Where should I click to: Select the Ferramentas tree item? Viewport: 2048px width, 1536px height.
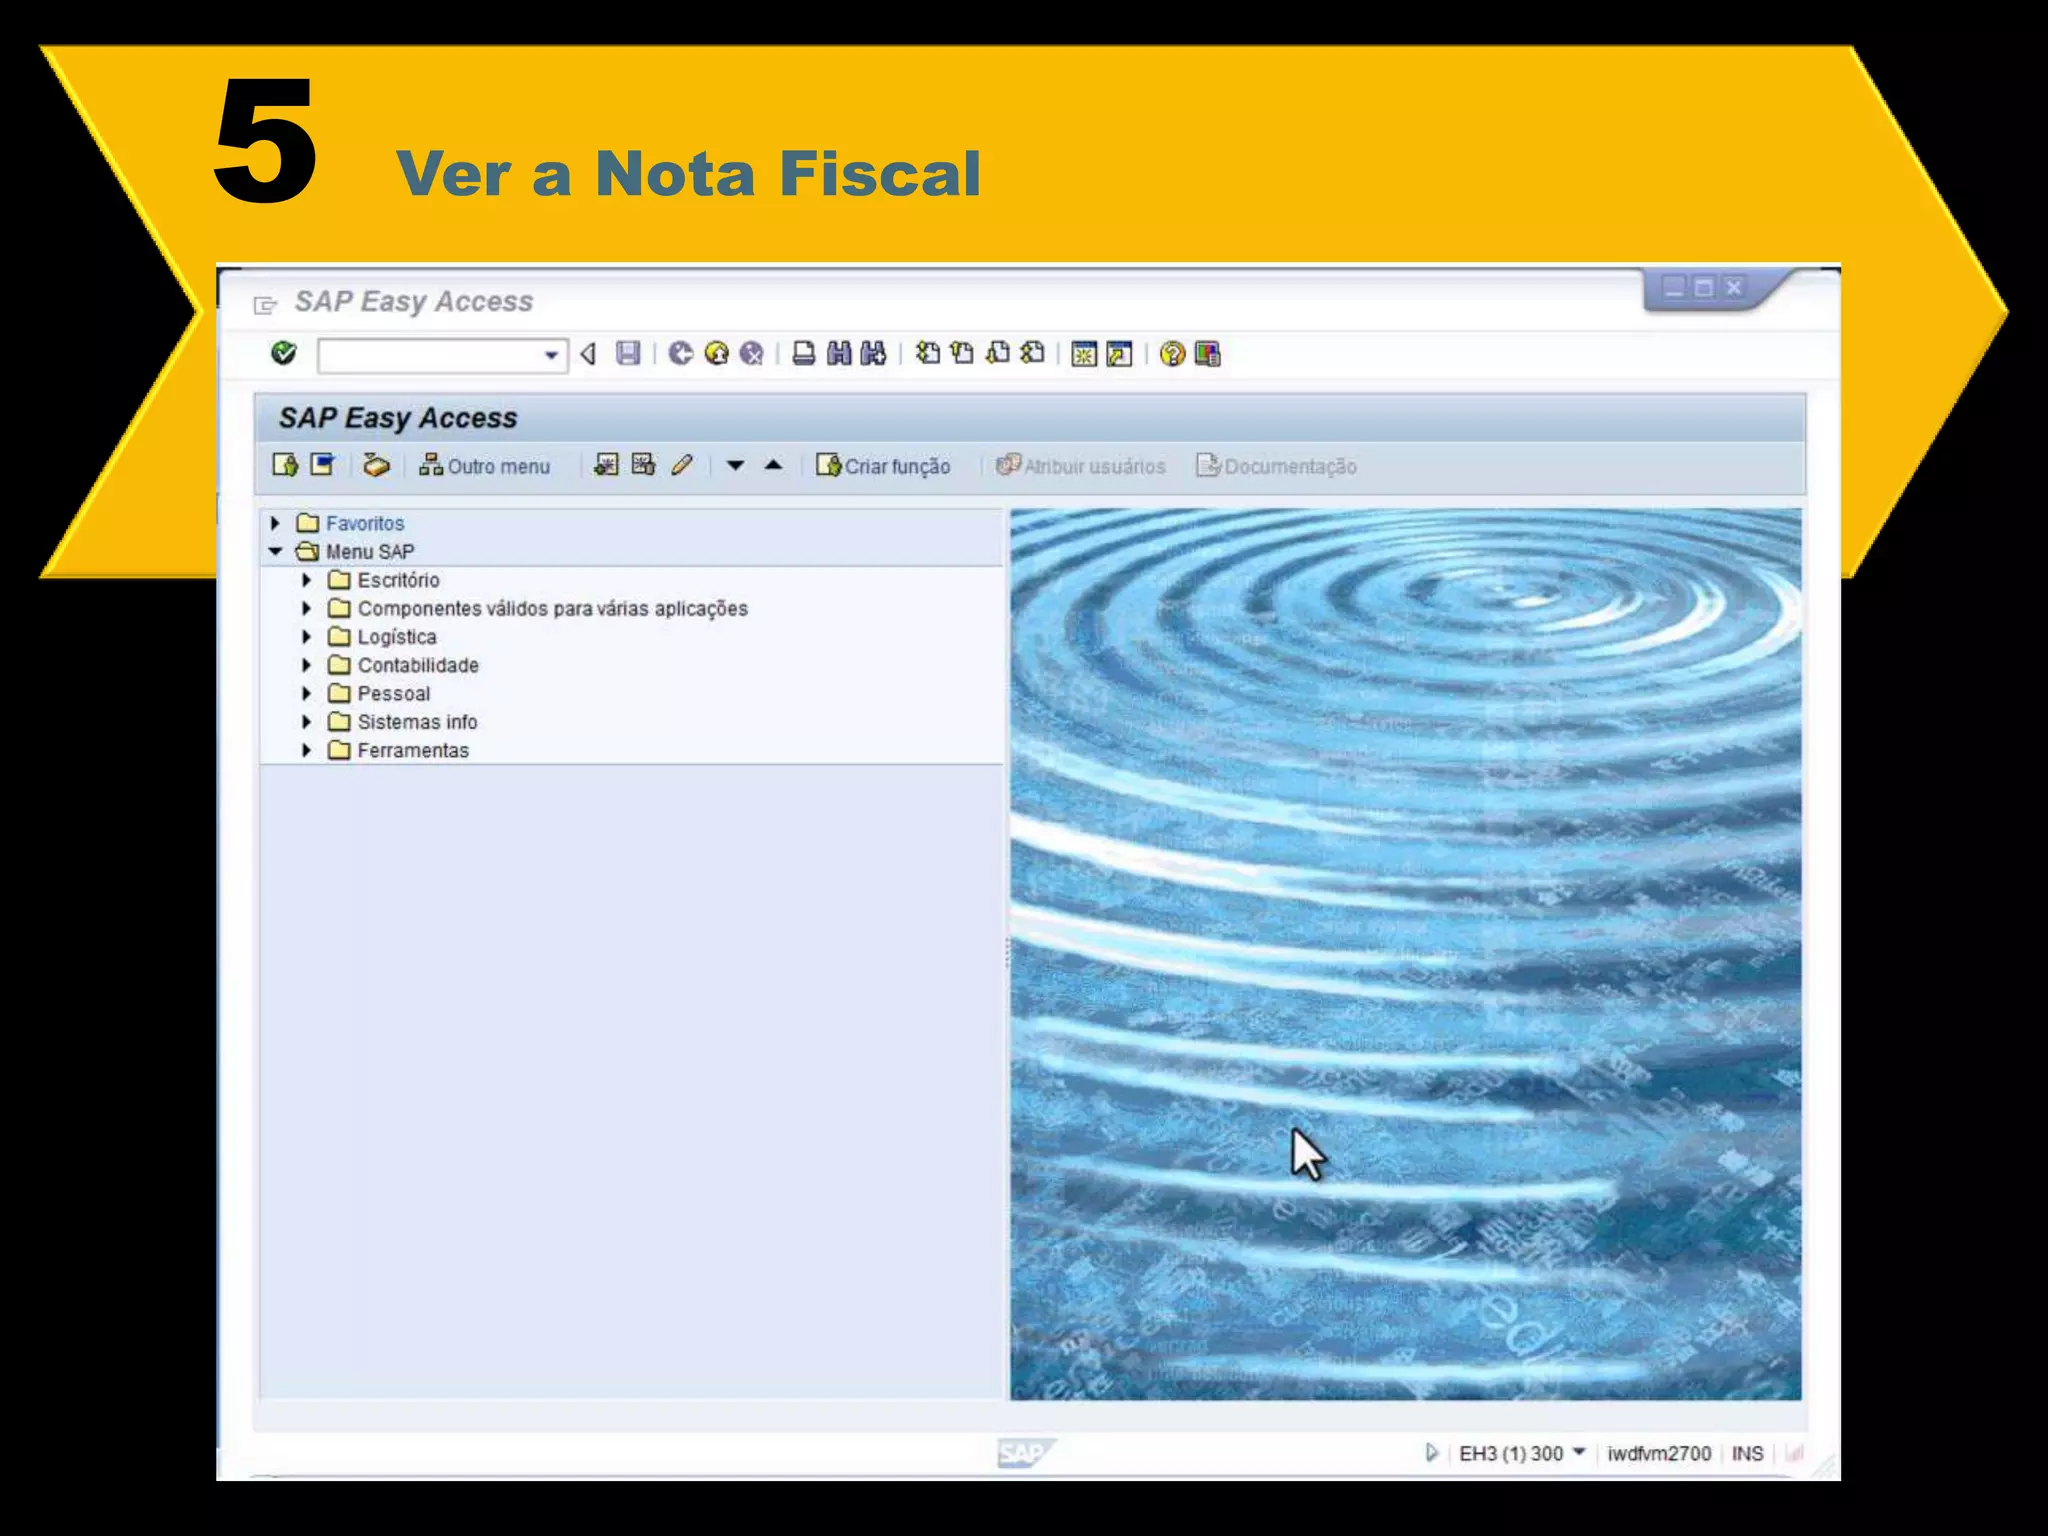click(412, 750)
